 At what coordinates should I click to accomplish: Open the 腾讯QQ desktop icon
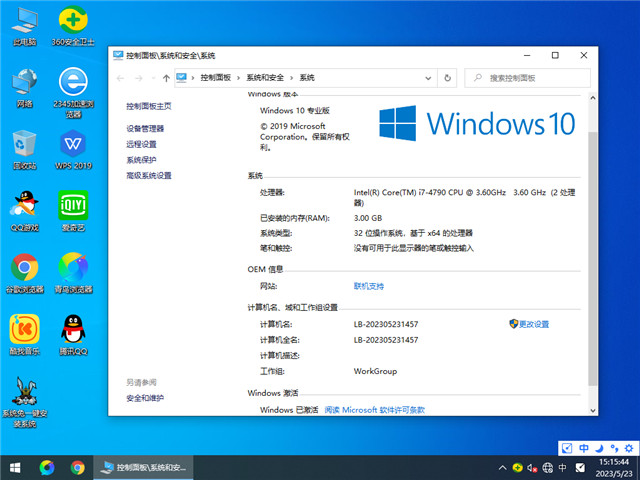pyautogui.click(x=73, y=335)
